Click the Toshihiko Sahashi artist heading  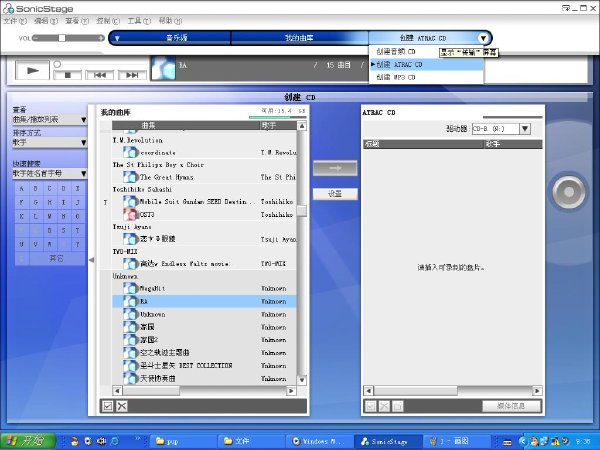point(142,189)
